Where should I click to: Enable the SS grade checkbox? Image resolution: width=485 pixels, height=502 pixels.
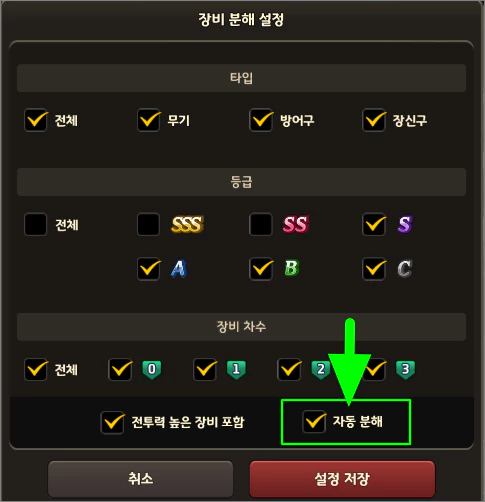[261, 224]
